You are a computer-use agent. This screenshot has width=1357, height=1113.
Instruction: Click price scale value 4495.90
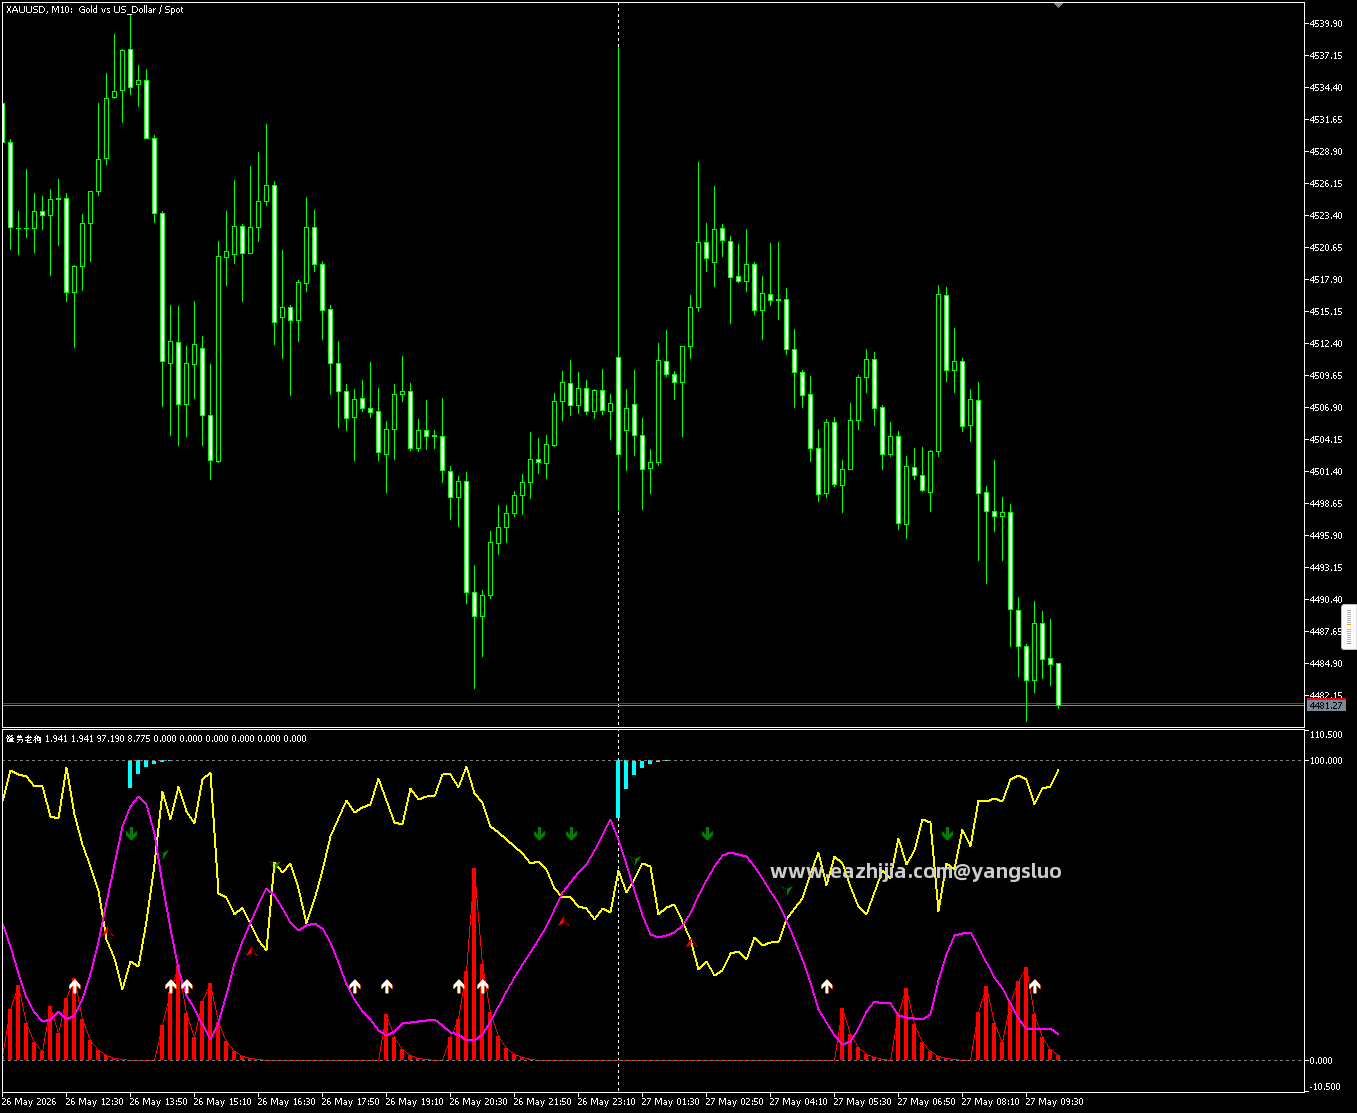(1326, 535)
